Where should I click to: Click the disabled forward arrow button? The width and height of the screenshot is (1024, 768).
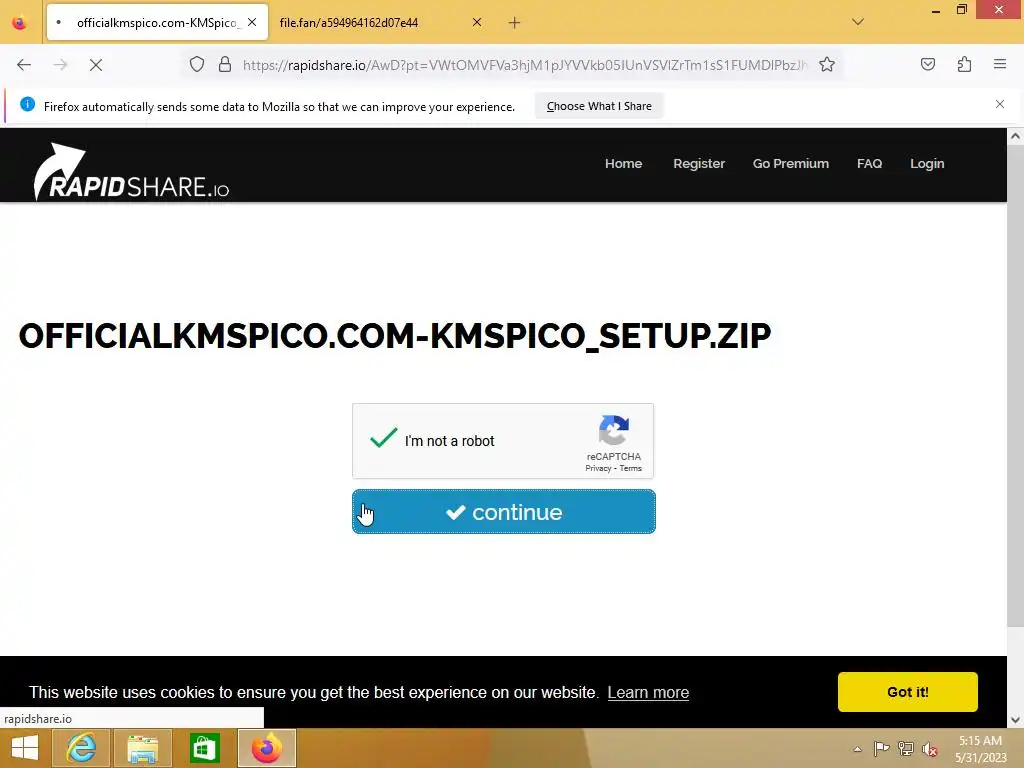(x=60, y=65)
